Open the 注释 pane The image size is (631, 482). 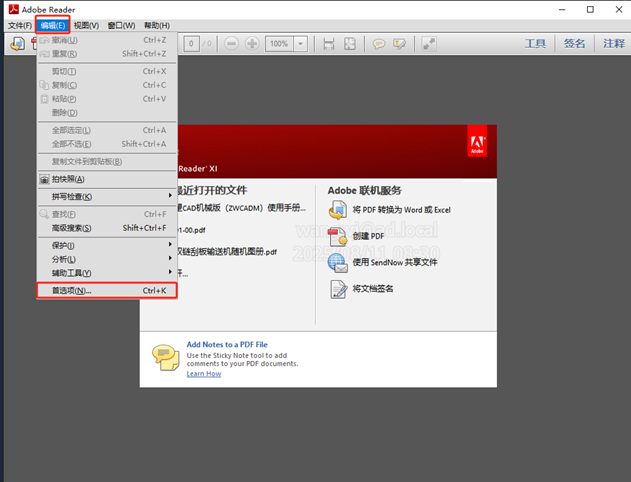point(612,44)
